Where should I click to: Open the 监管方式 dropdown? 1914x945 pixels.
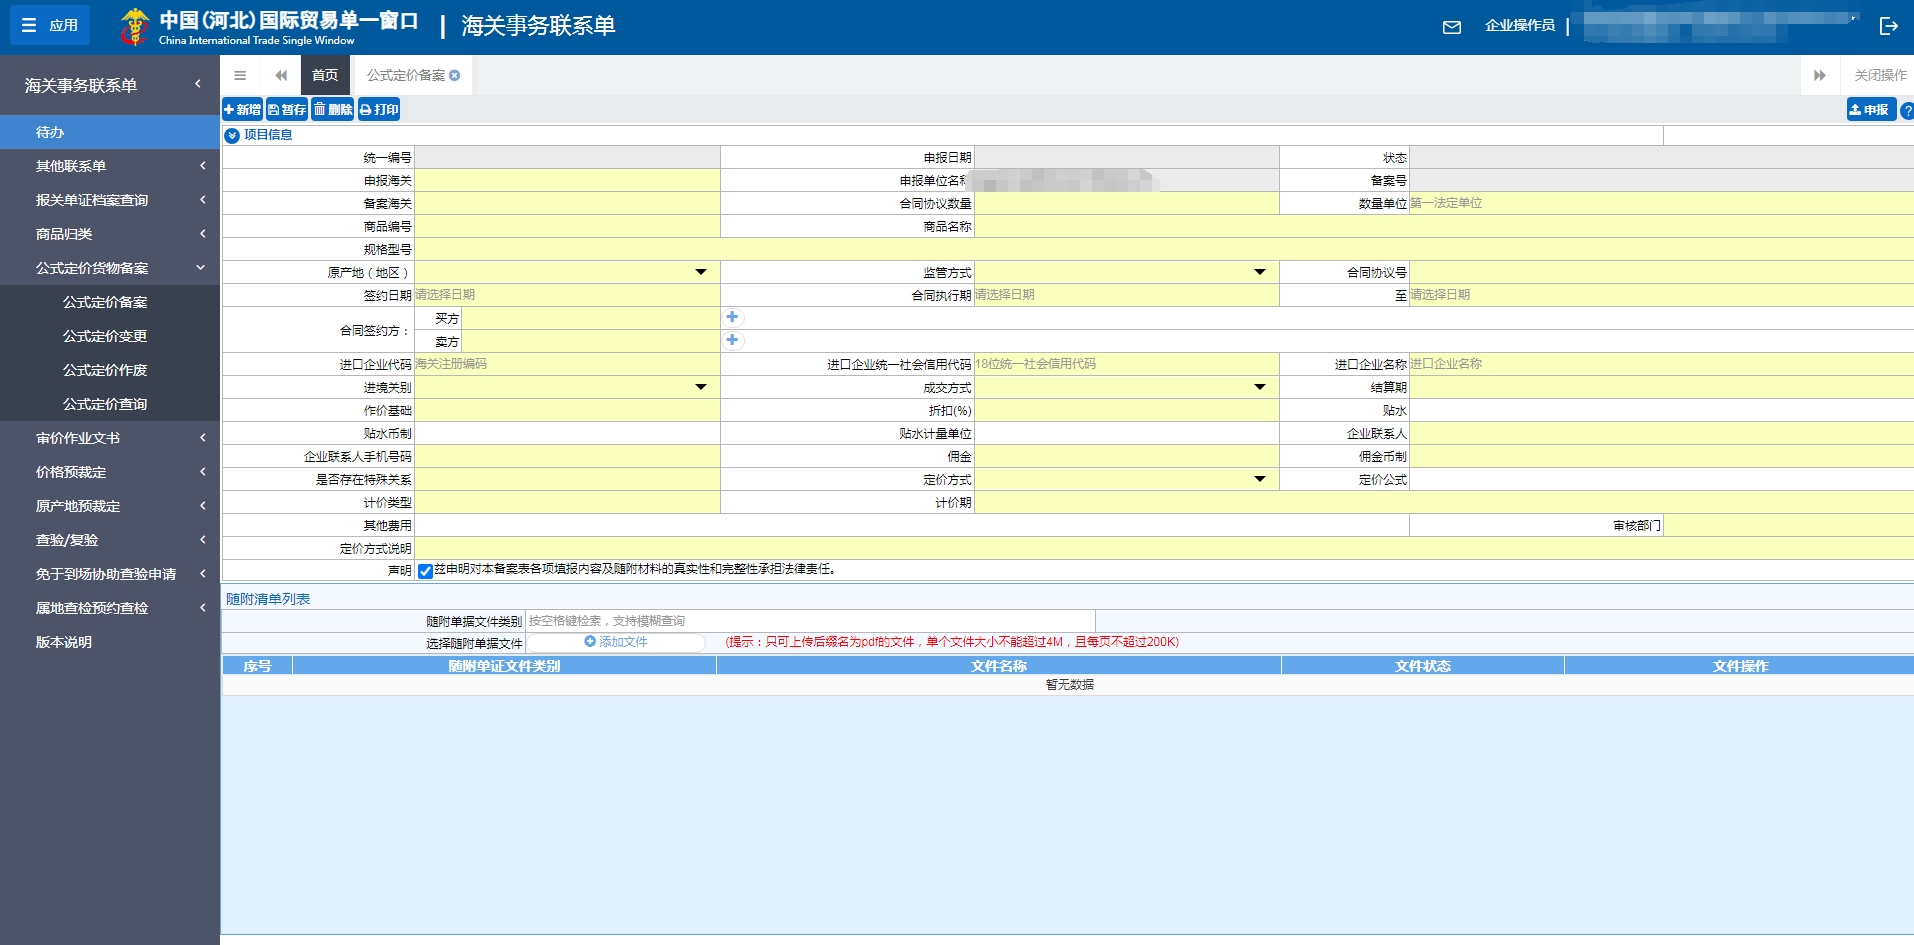pos(1259,272)
